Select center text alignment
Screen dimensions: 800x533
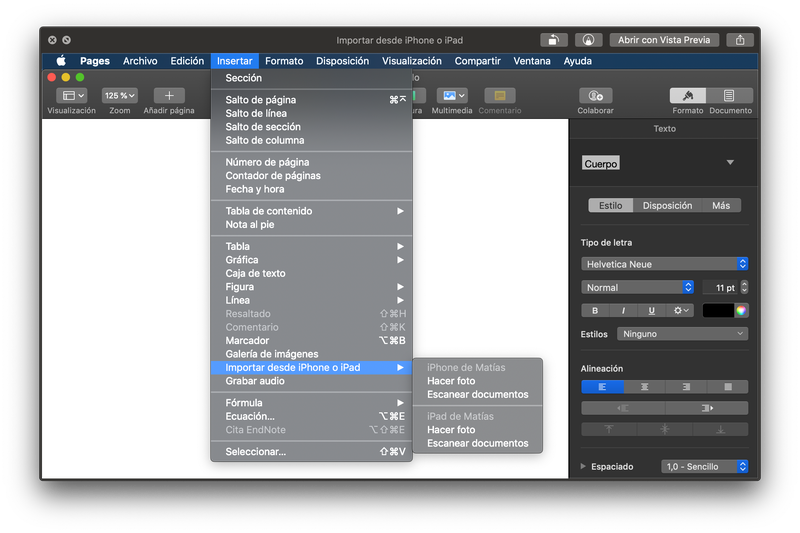coord(644,387)
